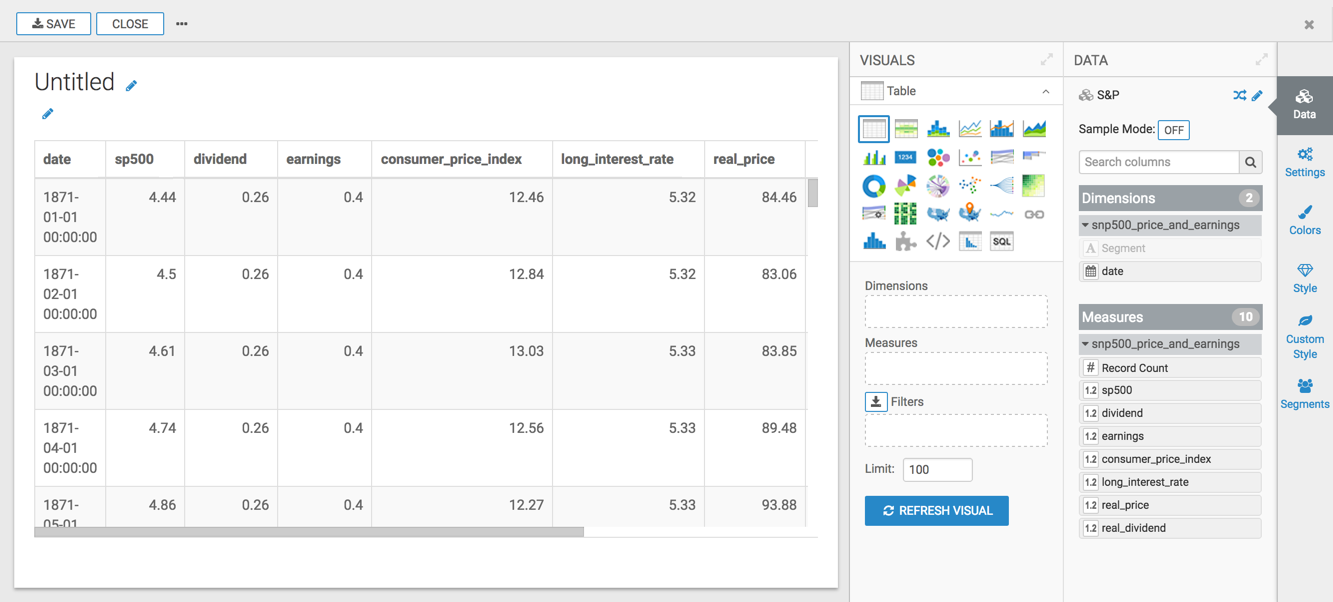Toggle Sample Mode OFF switch
The image size is (1333, 602).
1173,130
